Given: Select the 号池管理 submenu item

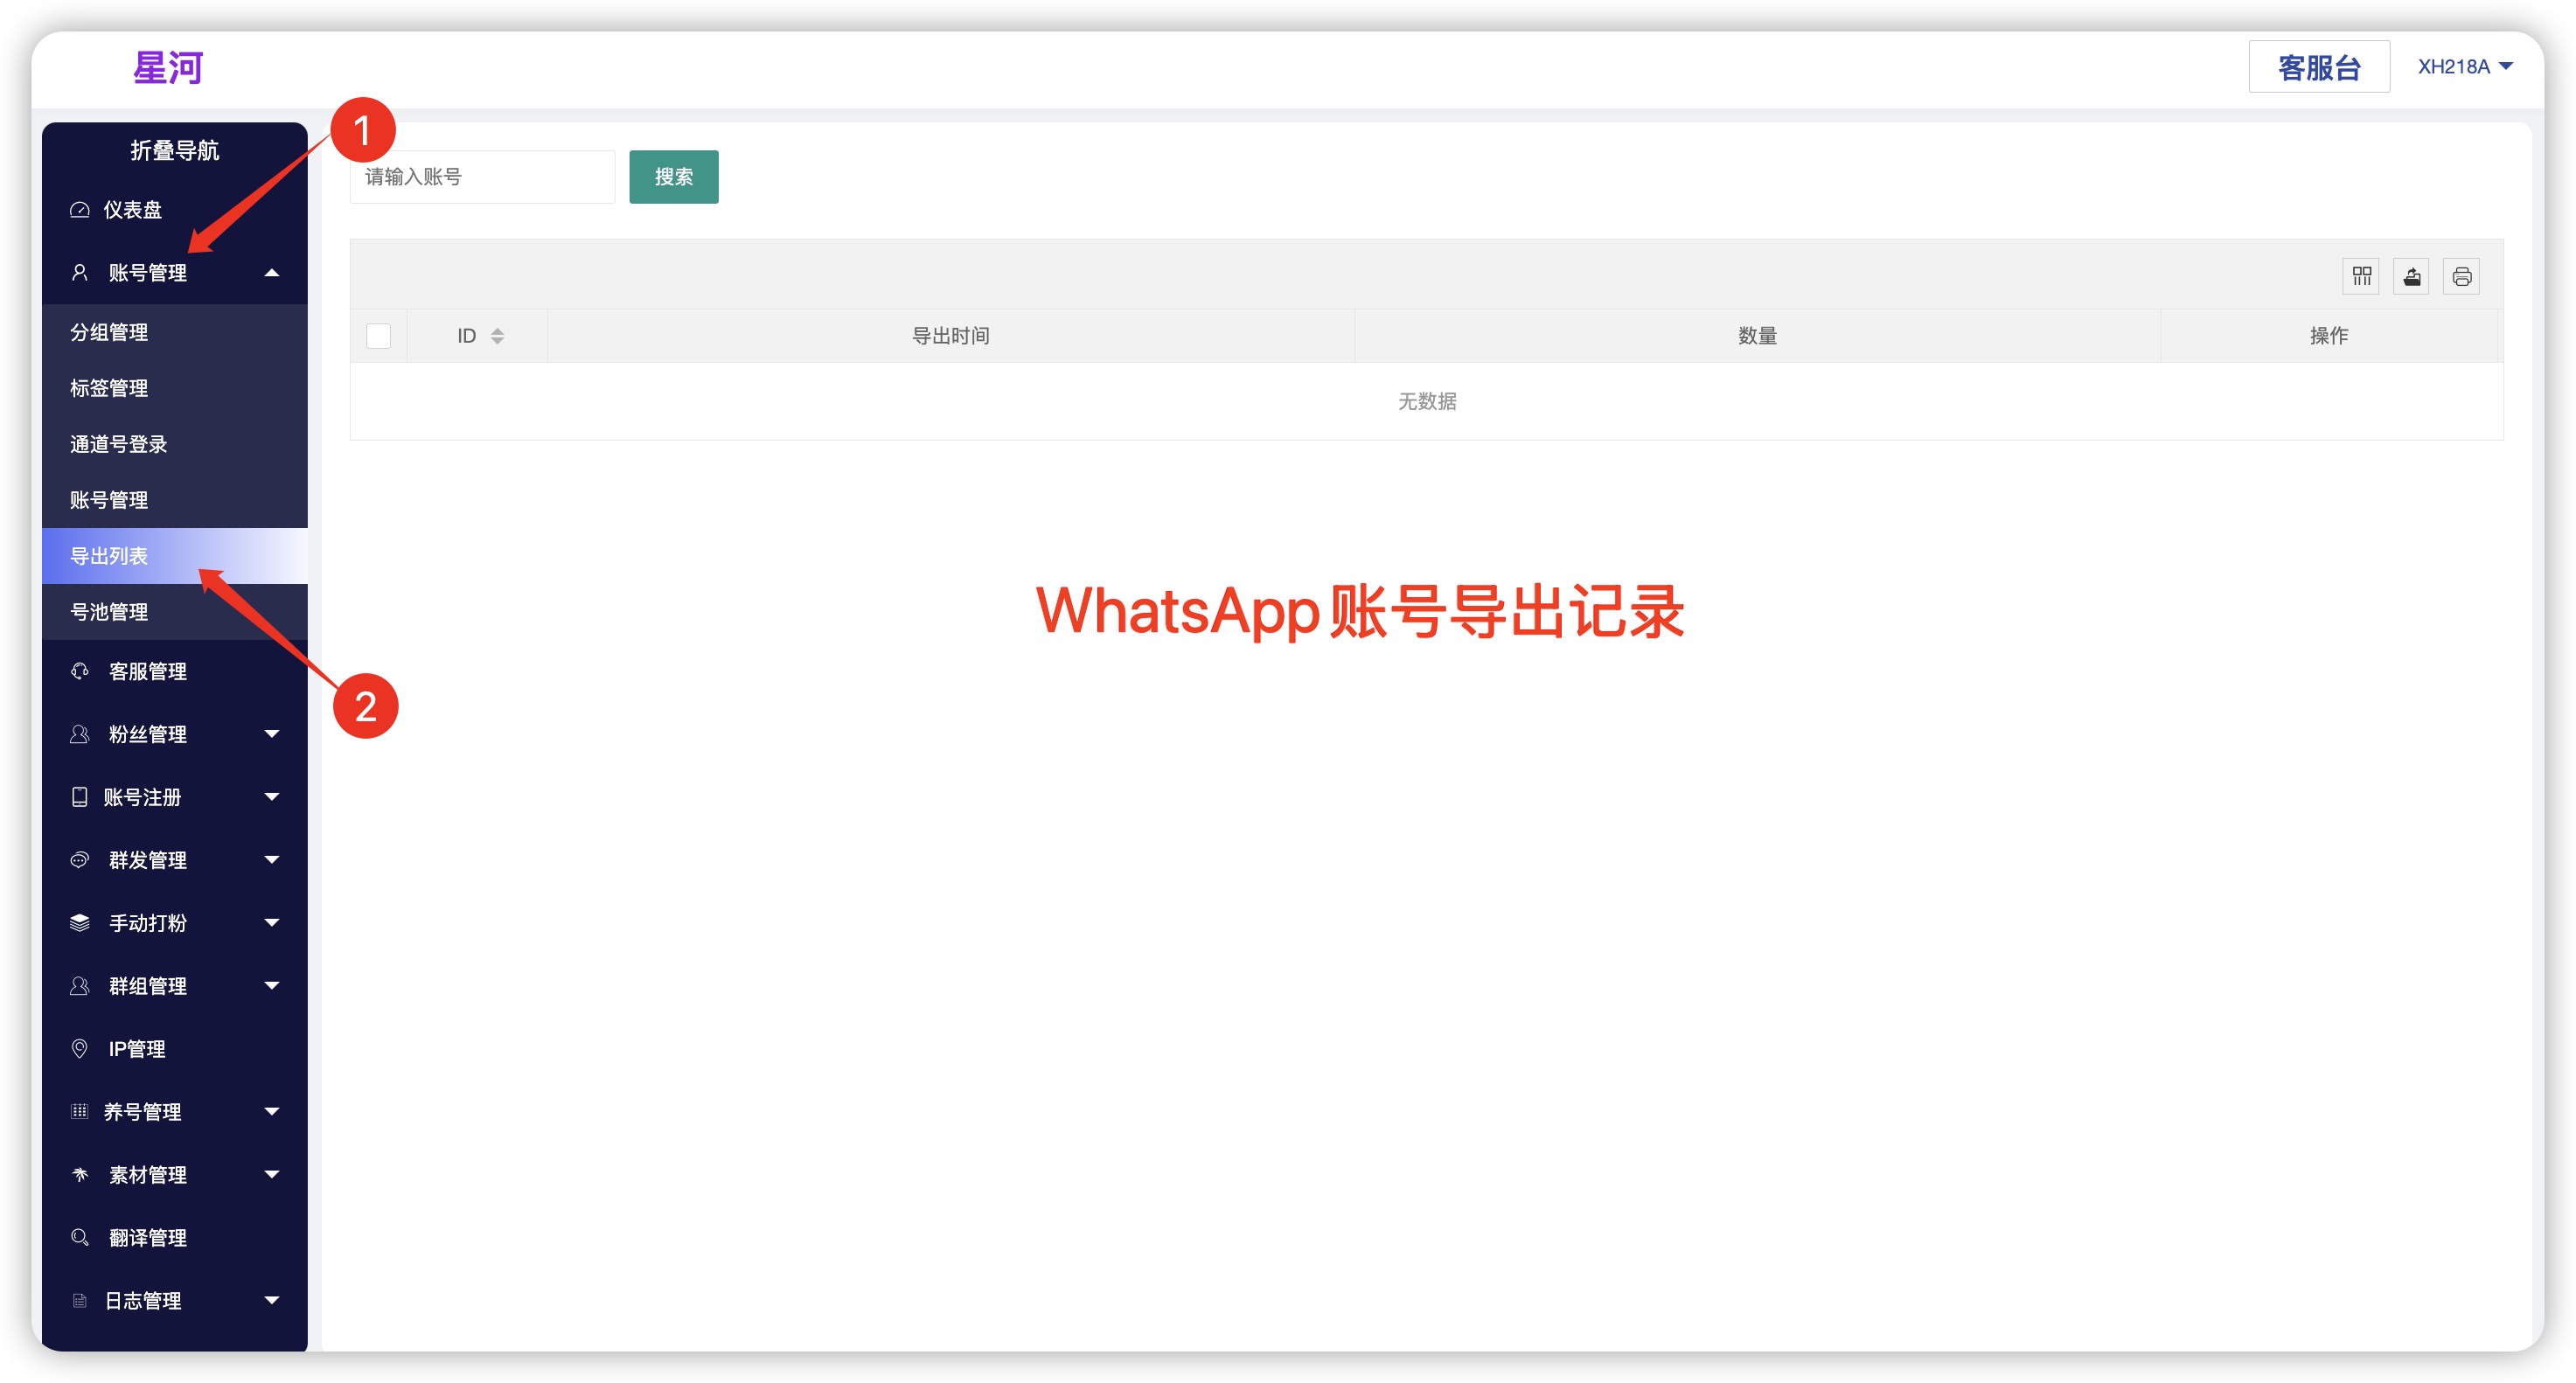Looking at the screenshot, I should [109, 612].
